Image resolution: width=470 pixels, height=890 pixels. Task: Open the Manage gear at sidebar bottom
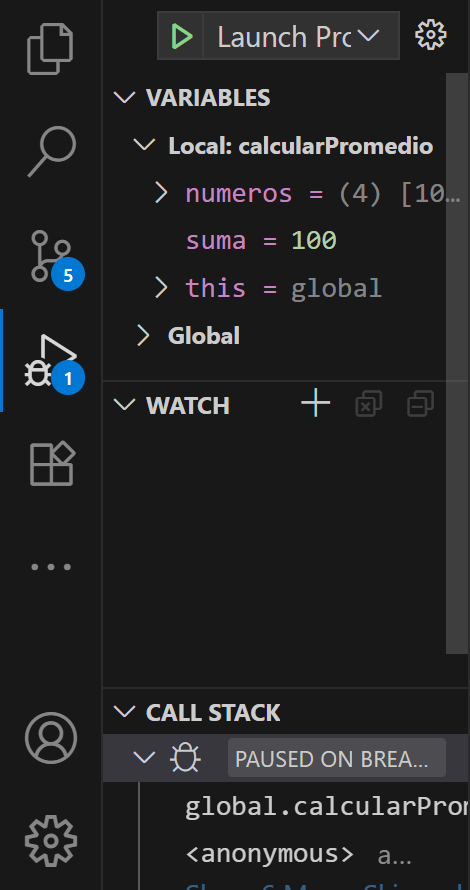(x=51, y=841)
